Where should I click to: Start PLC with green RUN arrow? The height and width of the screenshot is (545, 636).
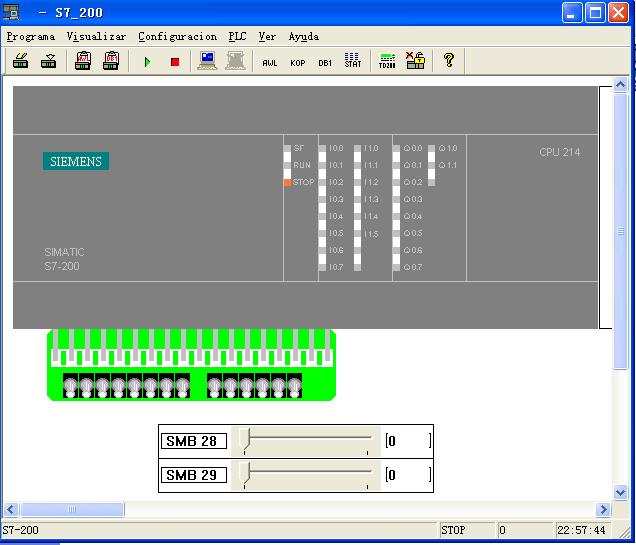(x=147, y=62)
